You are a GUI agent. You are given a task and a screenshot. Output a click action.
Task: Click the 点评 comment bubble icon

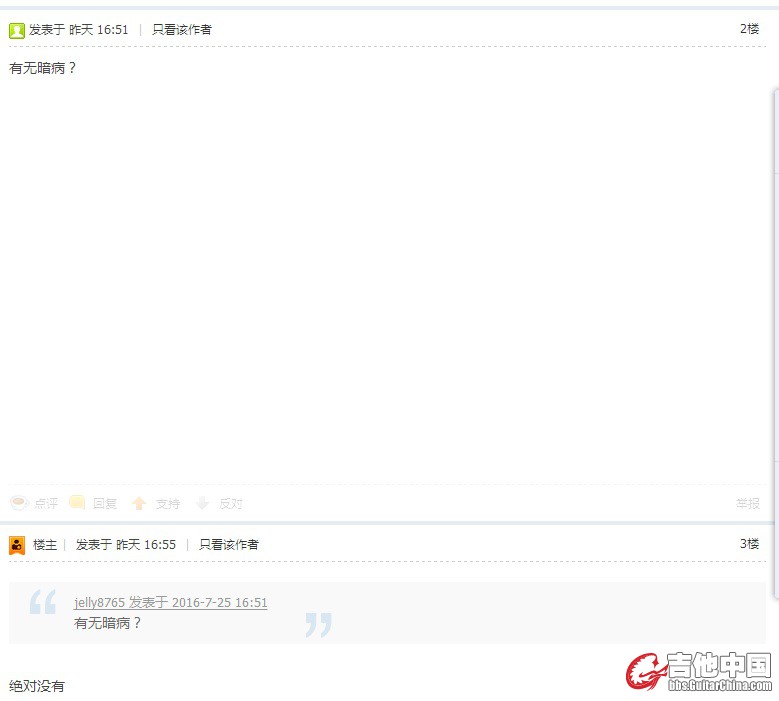(x=19, y=503)
